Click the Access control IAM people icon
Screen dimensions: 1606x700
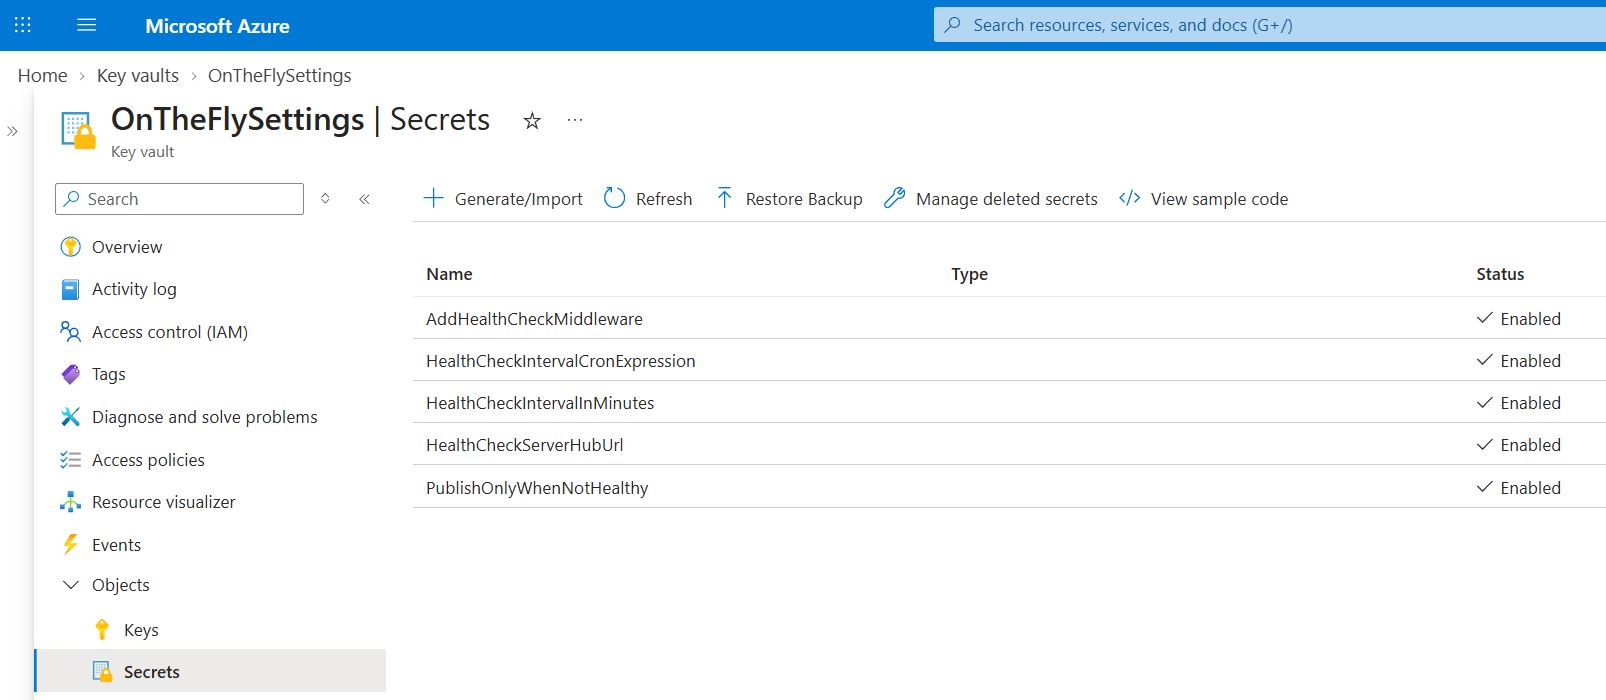pyautogui.click(x=70, y=331)
